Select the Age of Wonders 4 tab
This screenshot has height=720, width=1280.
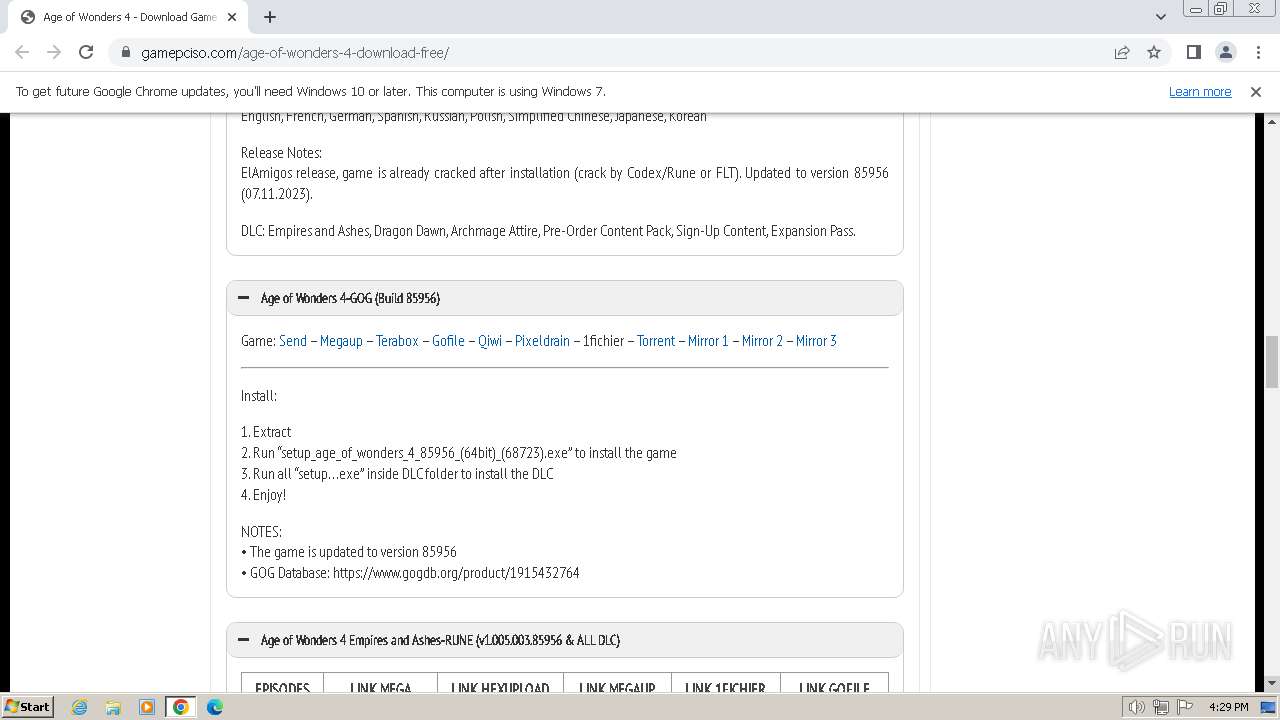tap(128, 17)
